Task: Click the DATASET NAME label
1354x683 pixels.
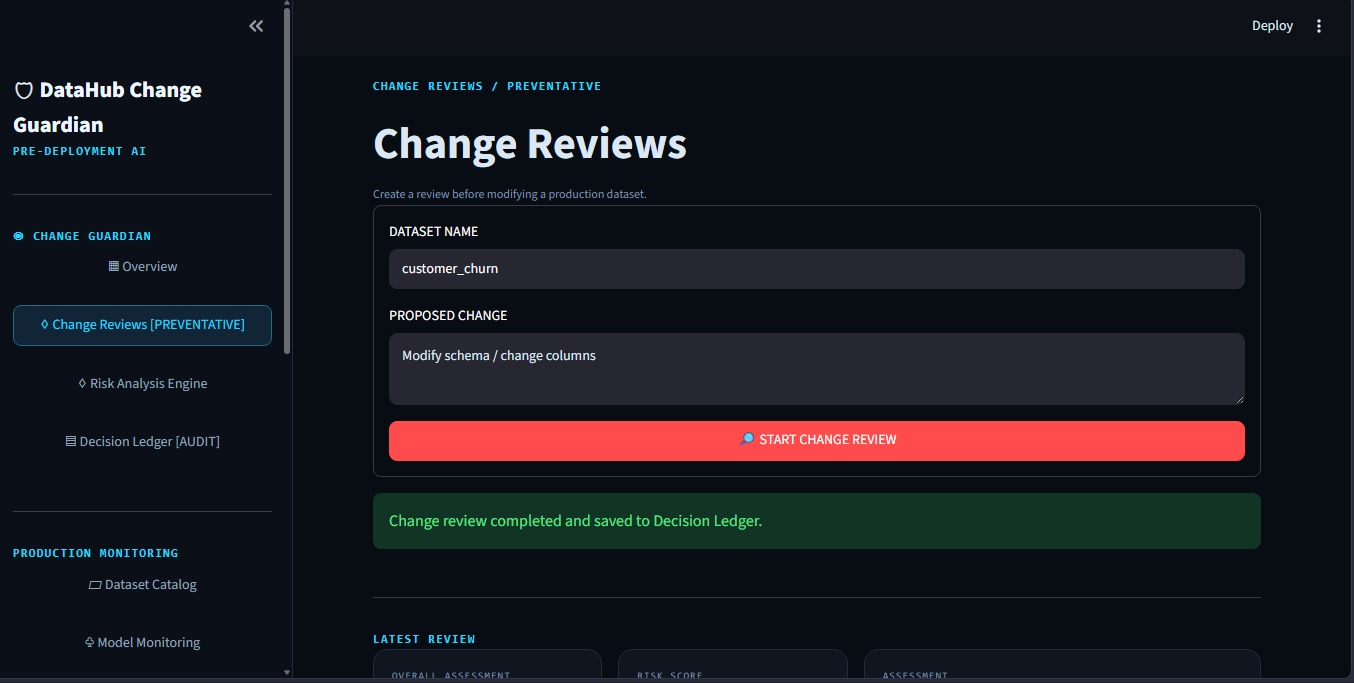Action: (434, 231)
